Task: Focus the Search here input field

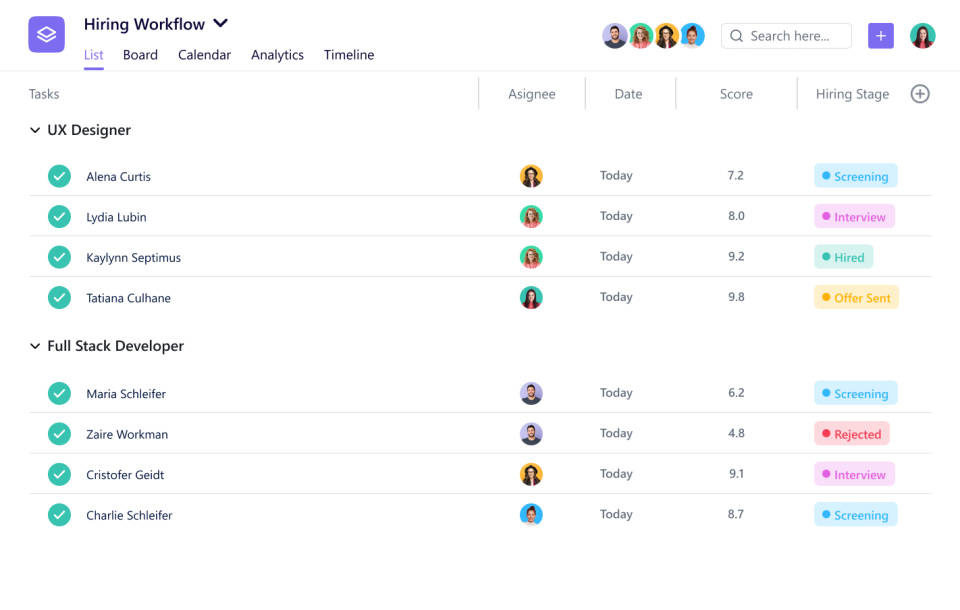Action: click(x=795, y=36)
